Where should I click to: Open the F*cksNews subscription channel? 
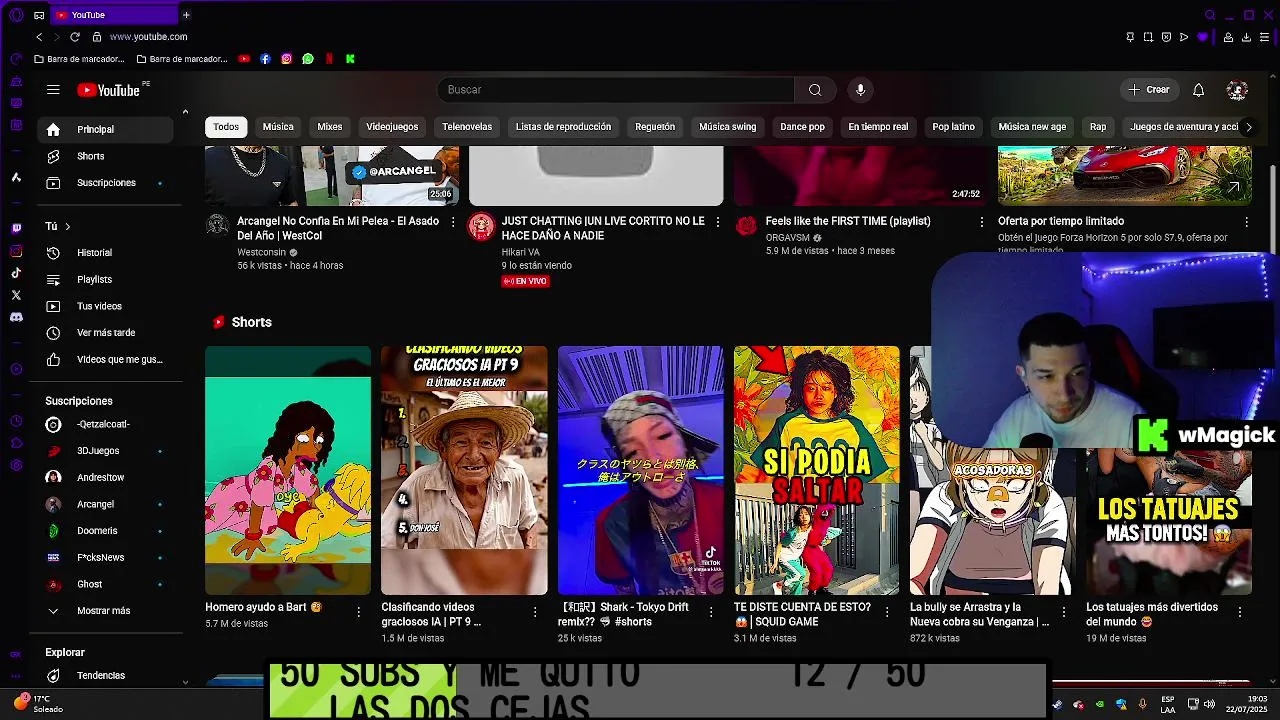coord(105,558)
